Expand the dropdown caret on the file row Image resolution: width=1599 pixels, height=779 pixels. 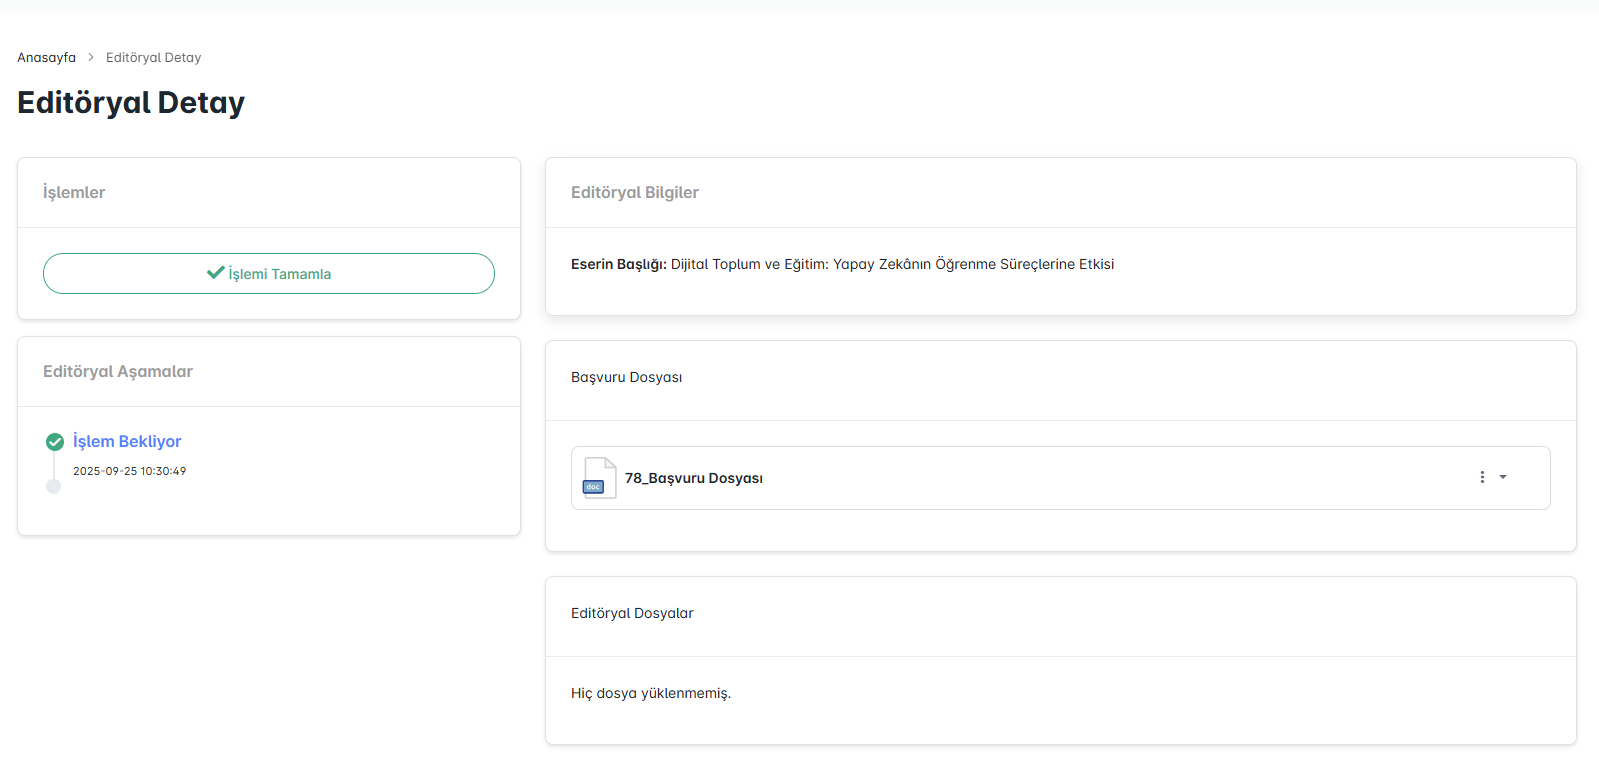(1503, 478)
